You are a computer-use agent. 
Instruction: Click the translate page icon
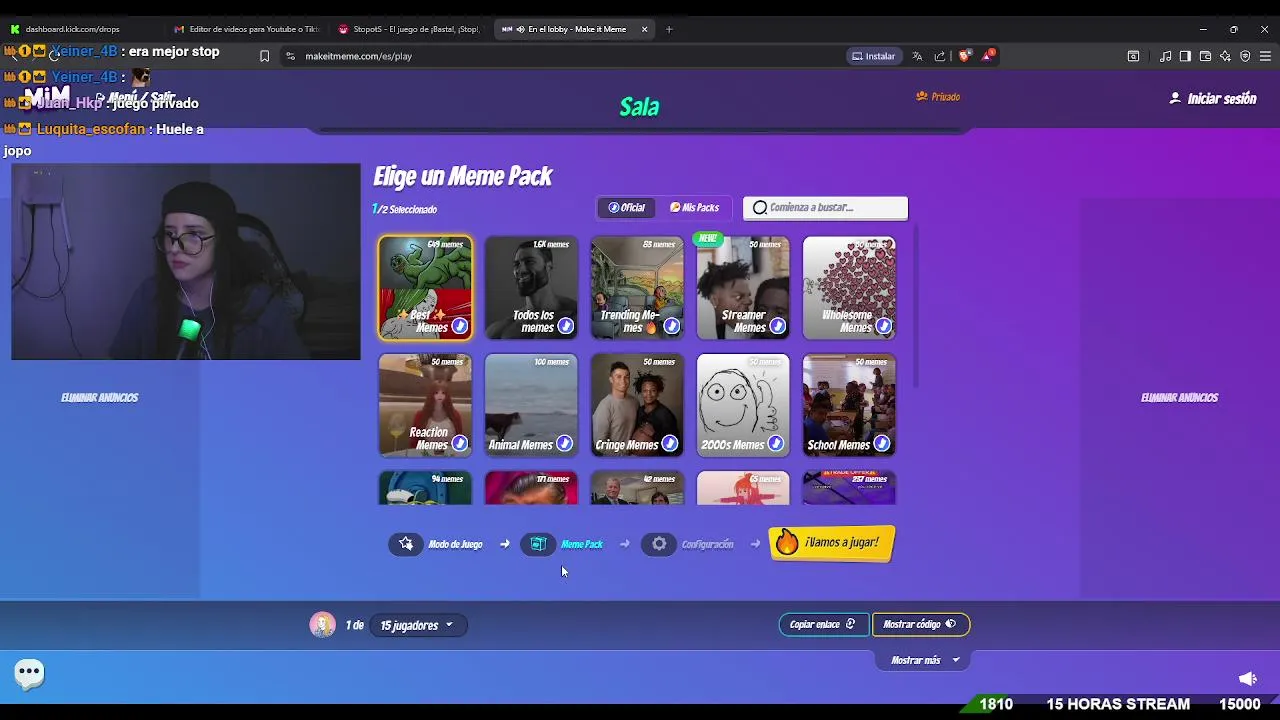click(x=917, y=56)
